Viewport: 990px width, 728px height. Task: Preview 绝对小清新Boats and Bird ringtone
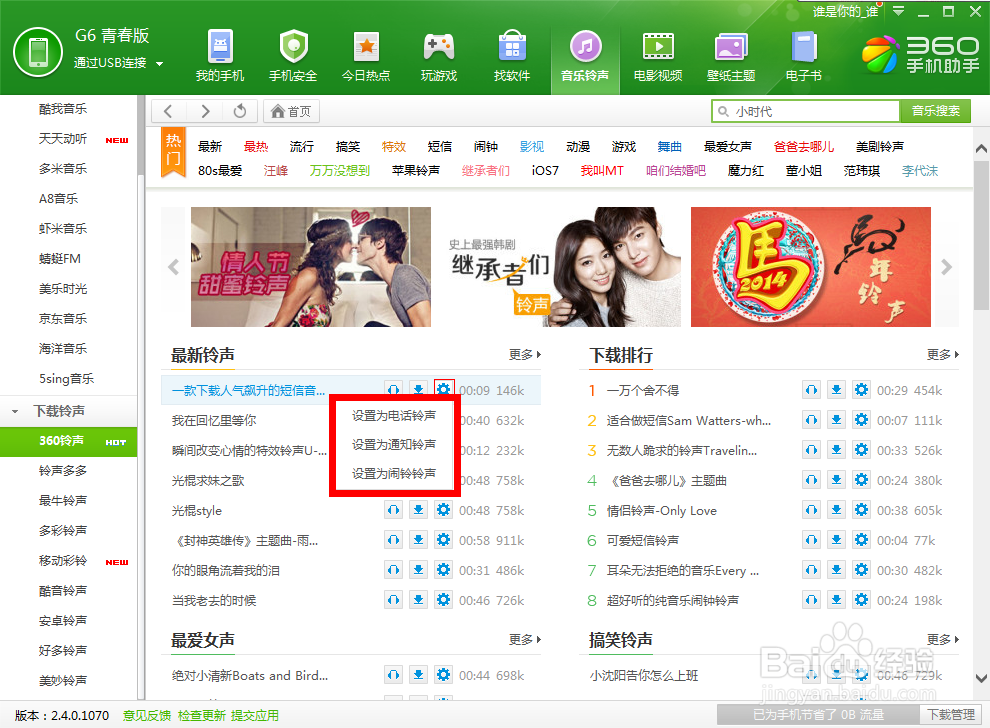click(x=393, y=675)
